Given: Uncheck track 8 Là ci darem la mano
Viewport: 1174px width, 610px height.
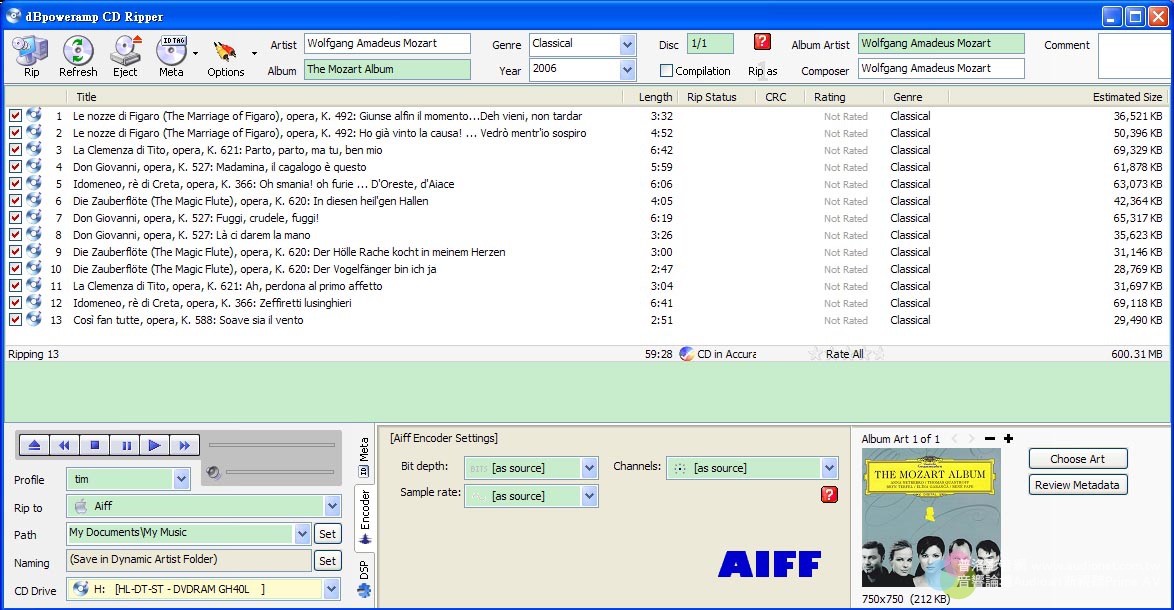Looking at the screenshot, I should 15,234.
